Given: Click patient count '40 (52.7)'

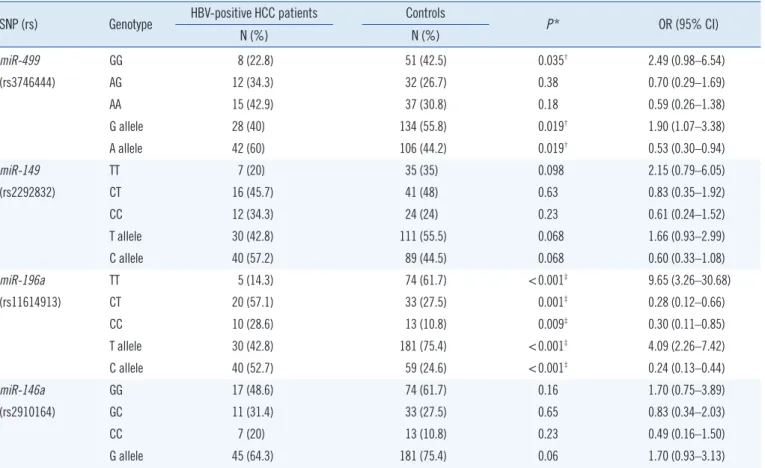Looking at the screenshot, I should [253, 368].
